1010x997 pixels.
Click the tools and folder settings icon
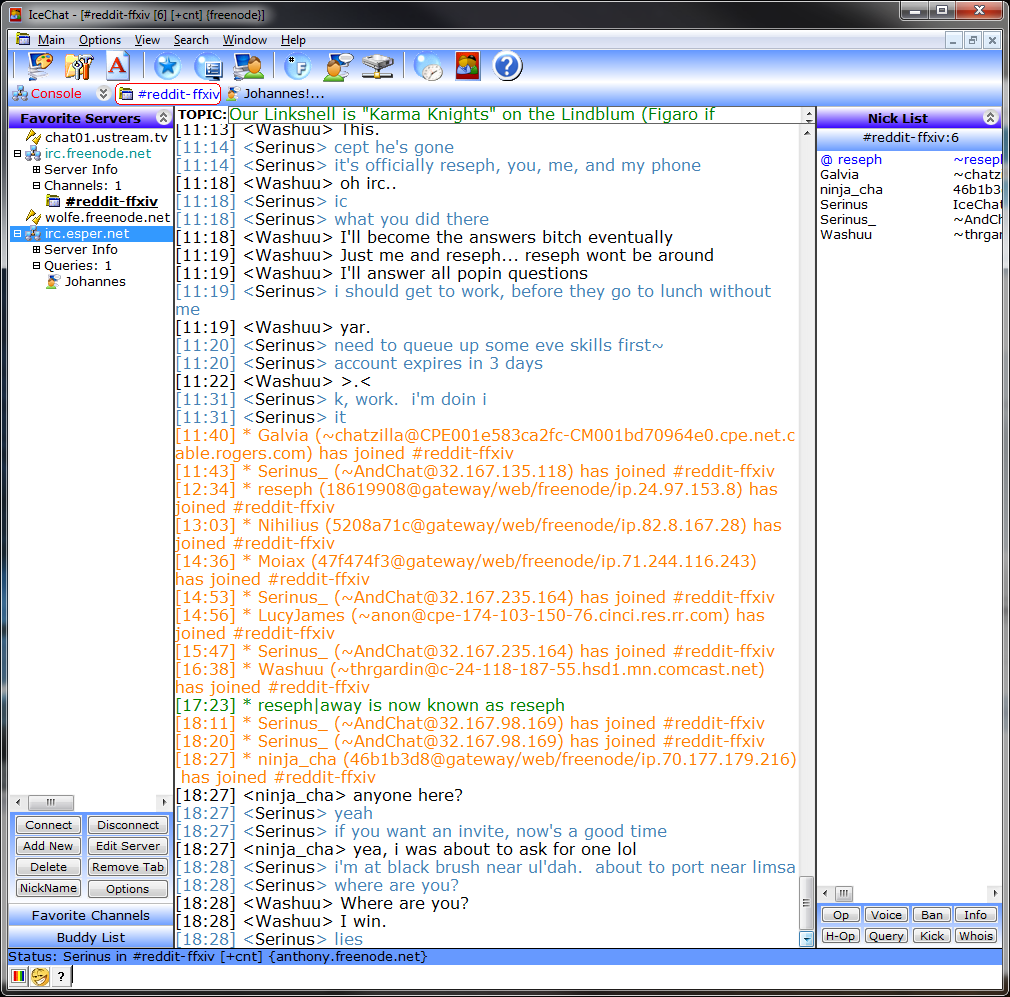click(79, 67)
